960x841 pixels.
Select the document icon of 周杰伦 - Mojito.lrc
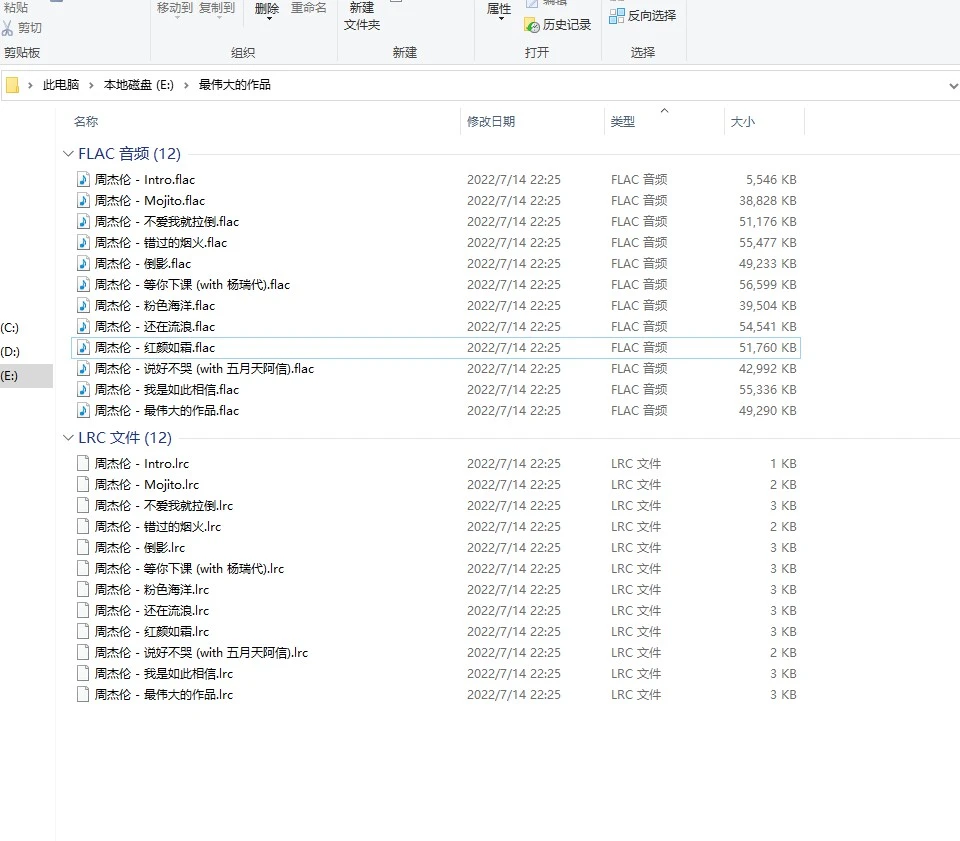click(x=83, y=484)
